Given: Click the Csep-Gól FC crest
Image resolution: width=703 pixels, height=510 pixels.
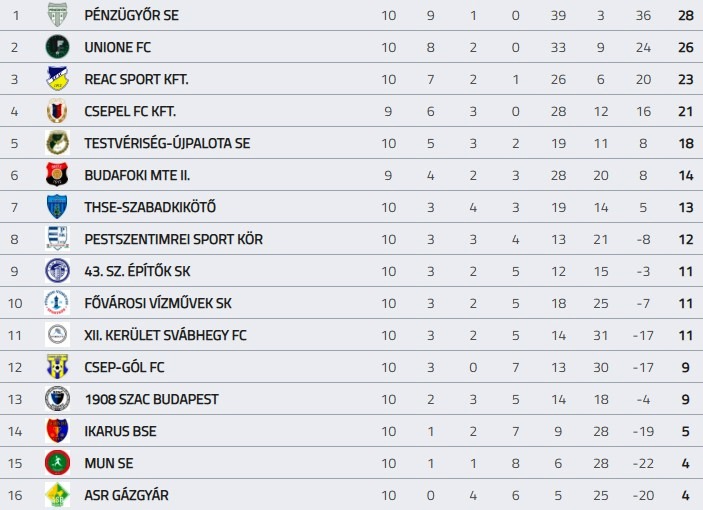Looking at the screenshot, I should tap(57, 367).
